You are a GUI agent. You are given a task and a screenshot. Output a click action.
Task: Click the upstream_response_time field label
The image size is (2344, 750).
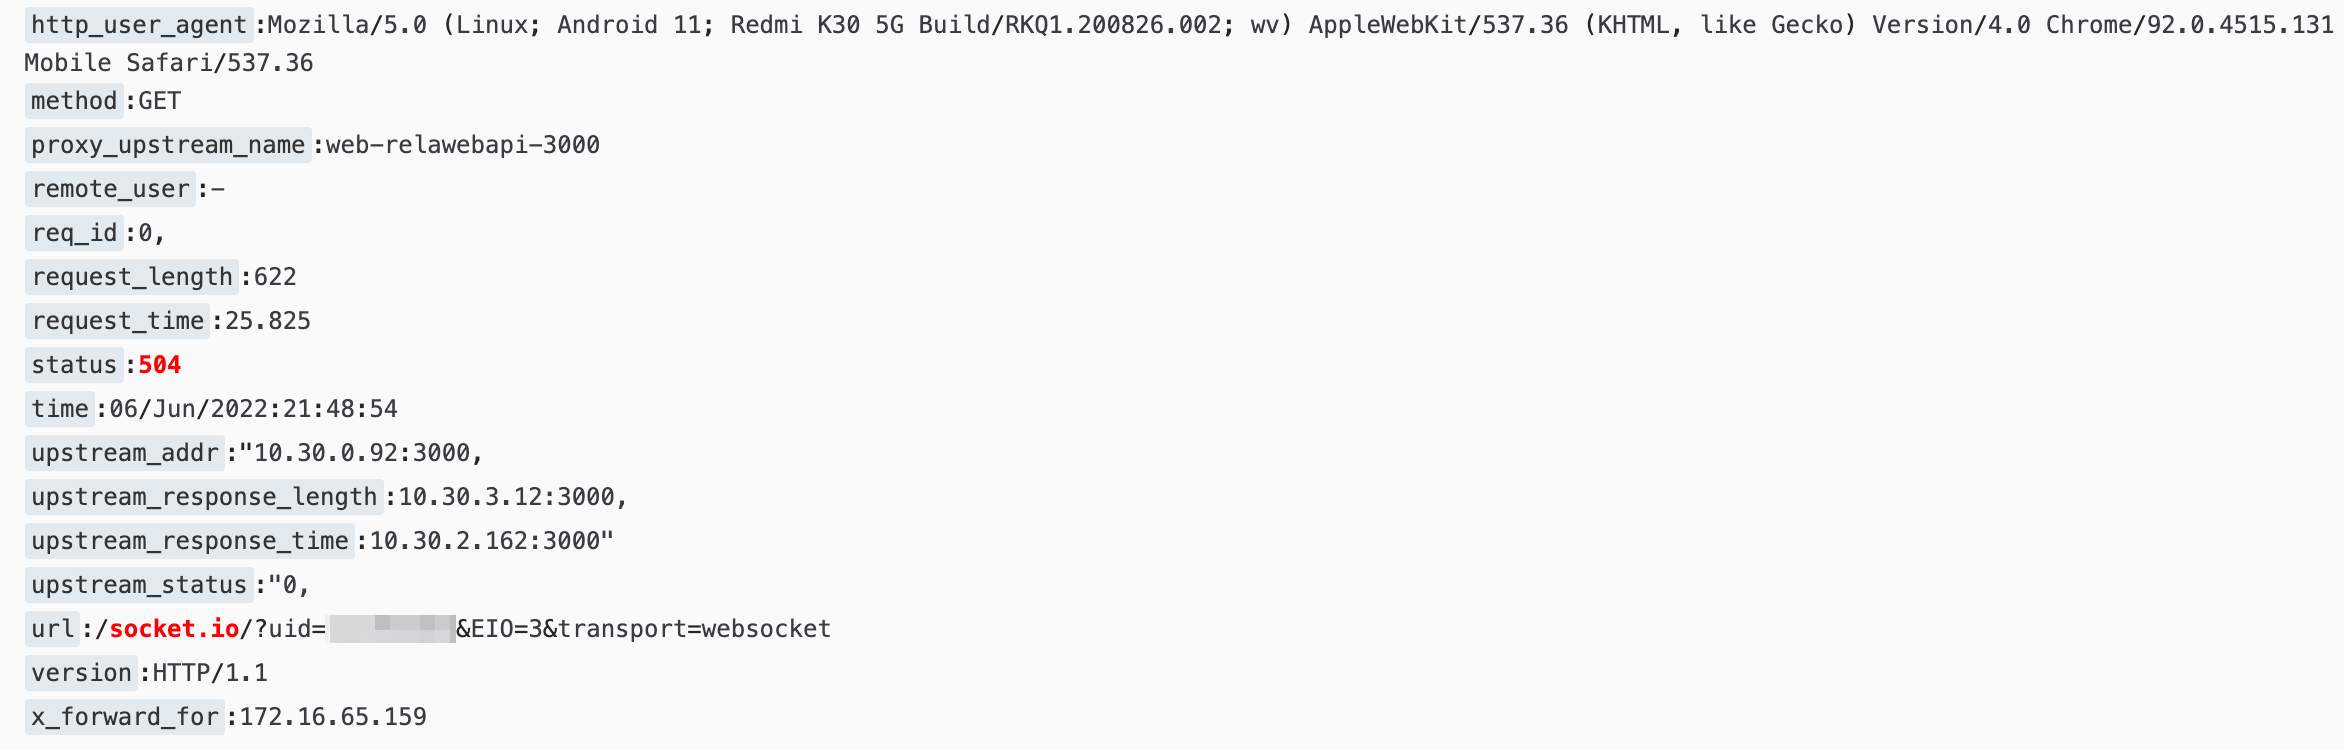pyautogui.click(x=190, y=541)
